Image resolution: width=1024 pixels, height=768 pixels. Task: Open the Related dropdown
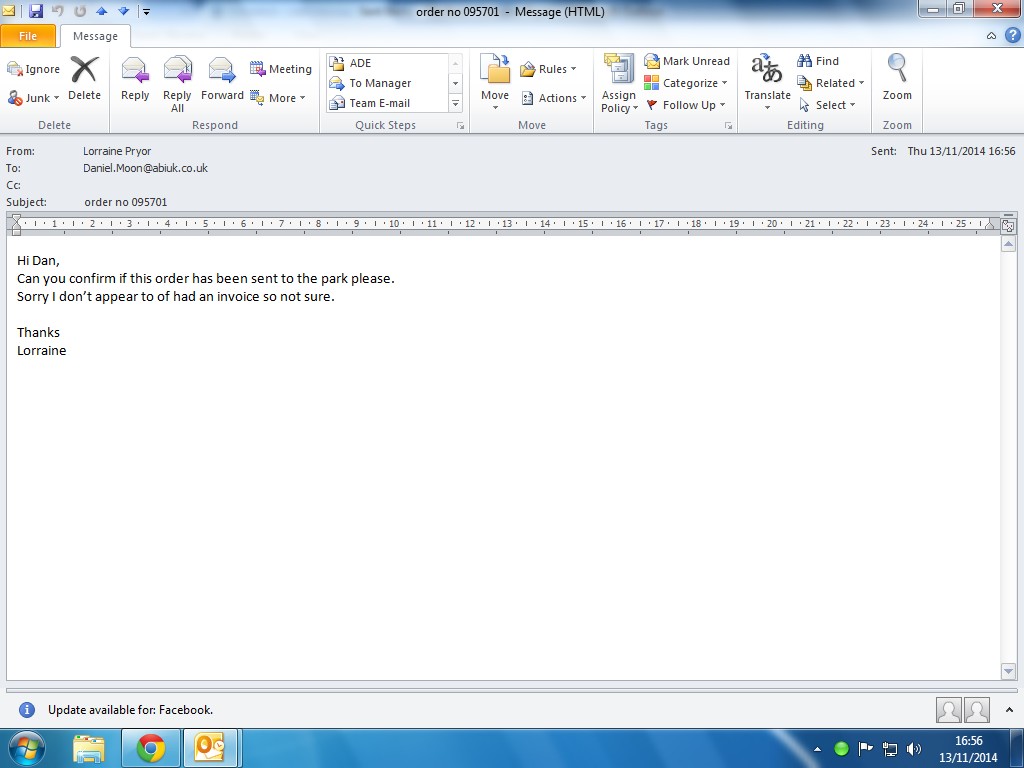831,83
